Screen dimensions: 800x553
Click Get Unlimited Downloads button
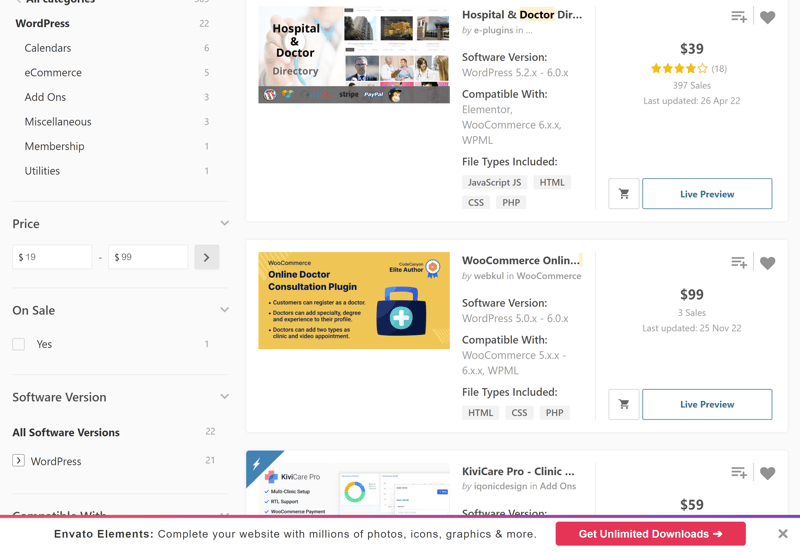point(651,534)
